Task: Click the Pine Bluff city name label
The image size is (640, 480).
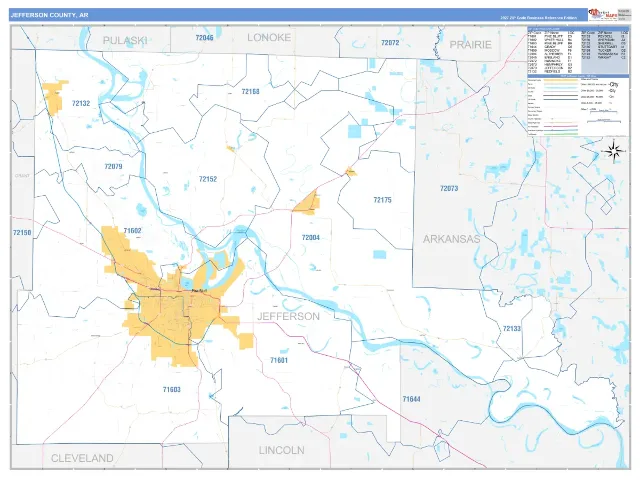Action: tap(200, 290)
